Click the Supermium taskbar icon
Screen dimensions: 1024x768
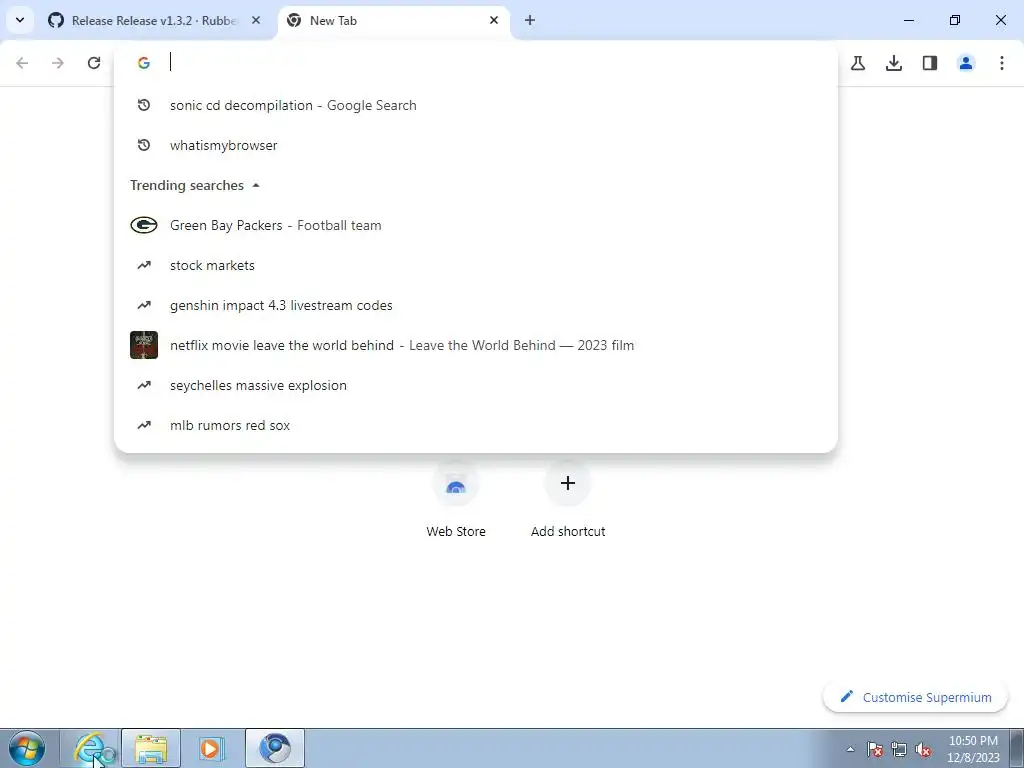point(275,748)
